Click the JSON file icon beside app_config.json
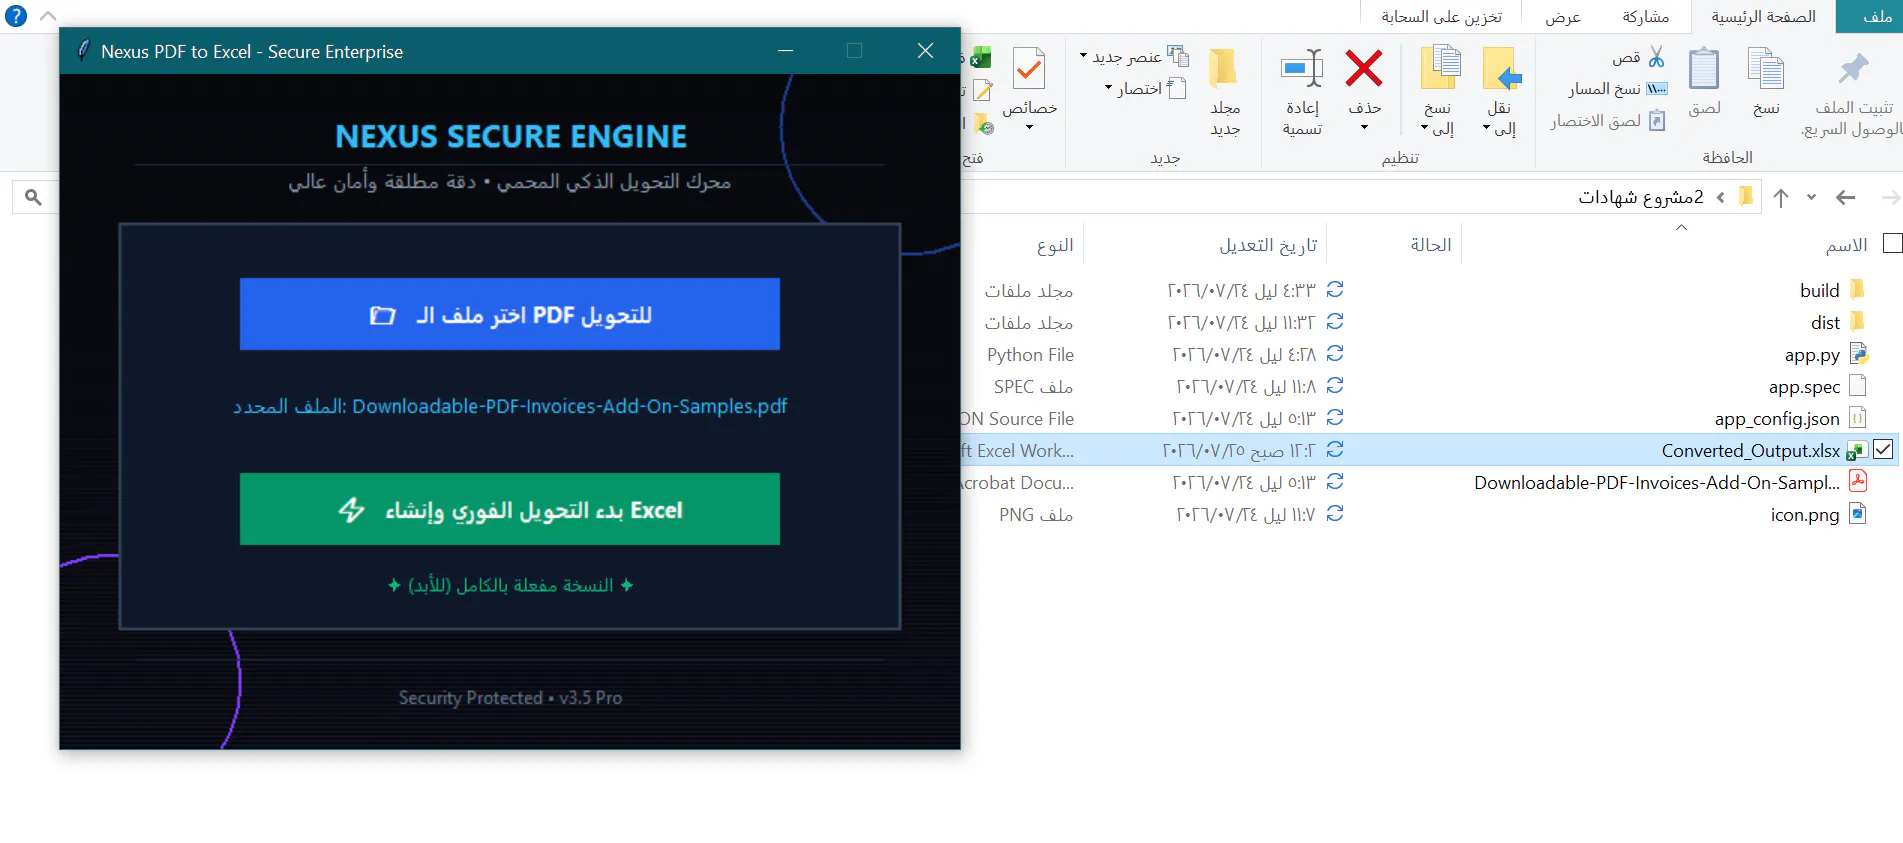This screenshot has height=843, width=1903. [1858, 417]
